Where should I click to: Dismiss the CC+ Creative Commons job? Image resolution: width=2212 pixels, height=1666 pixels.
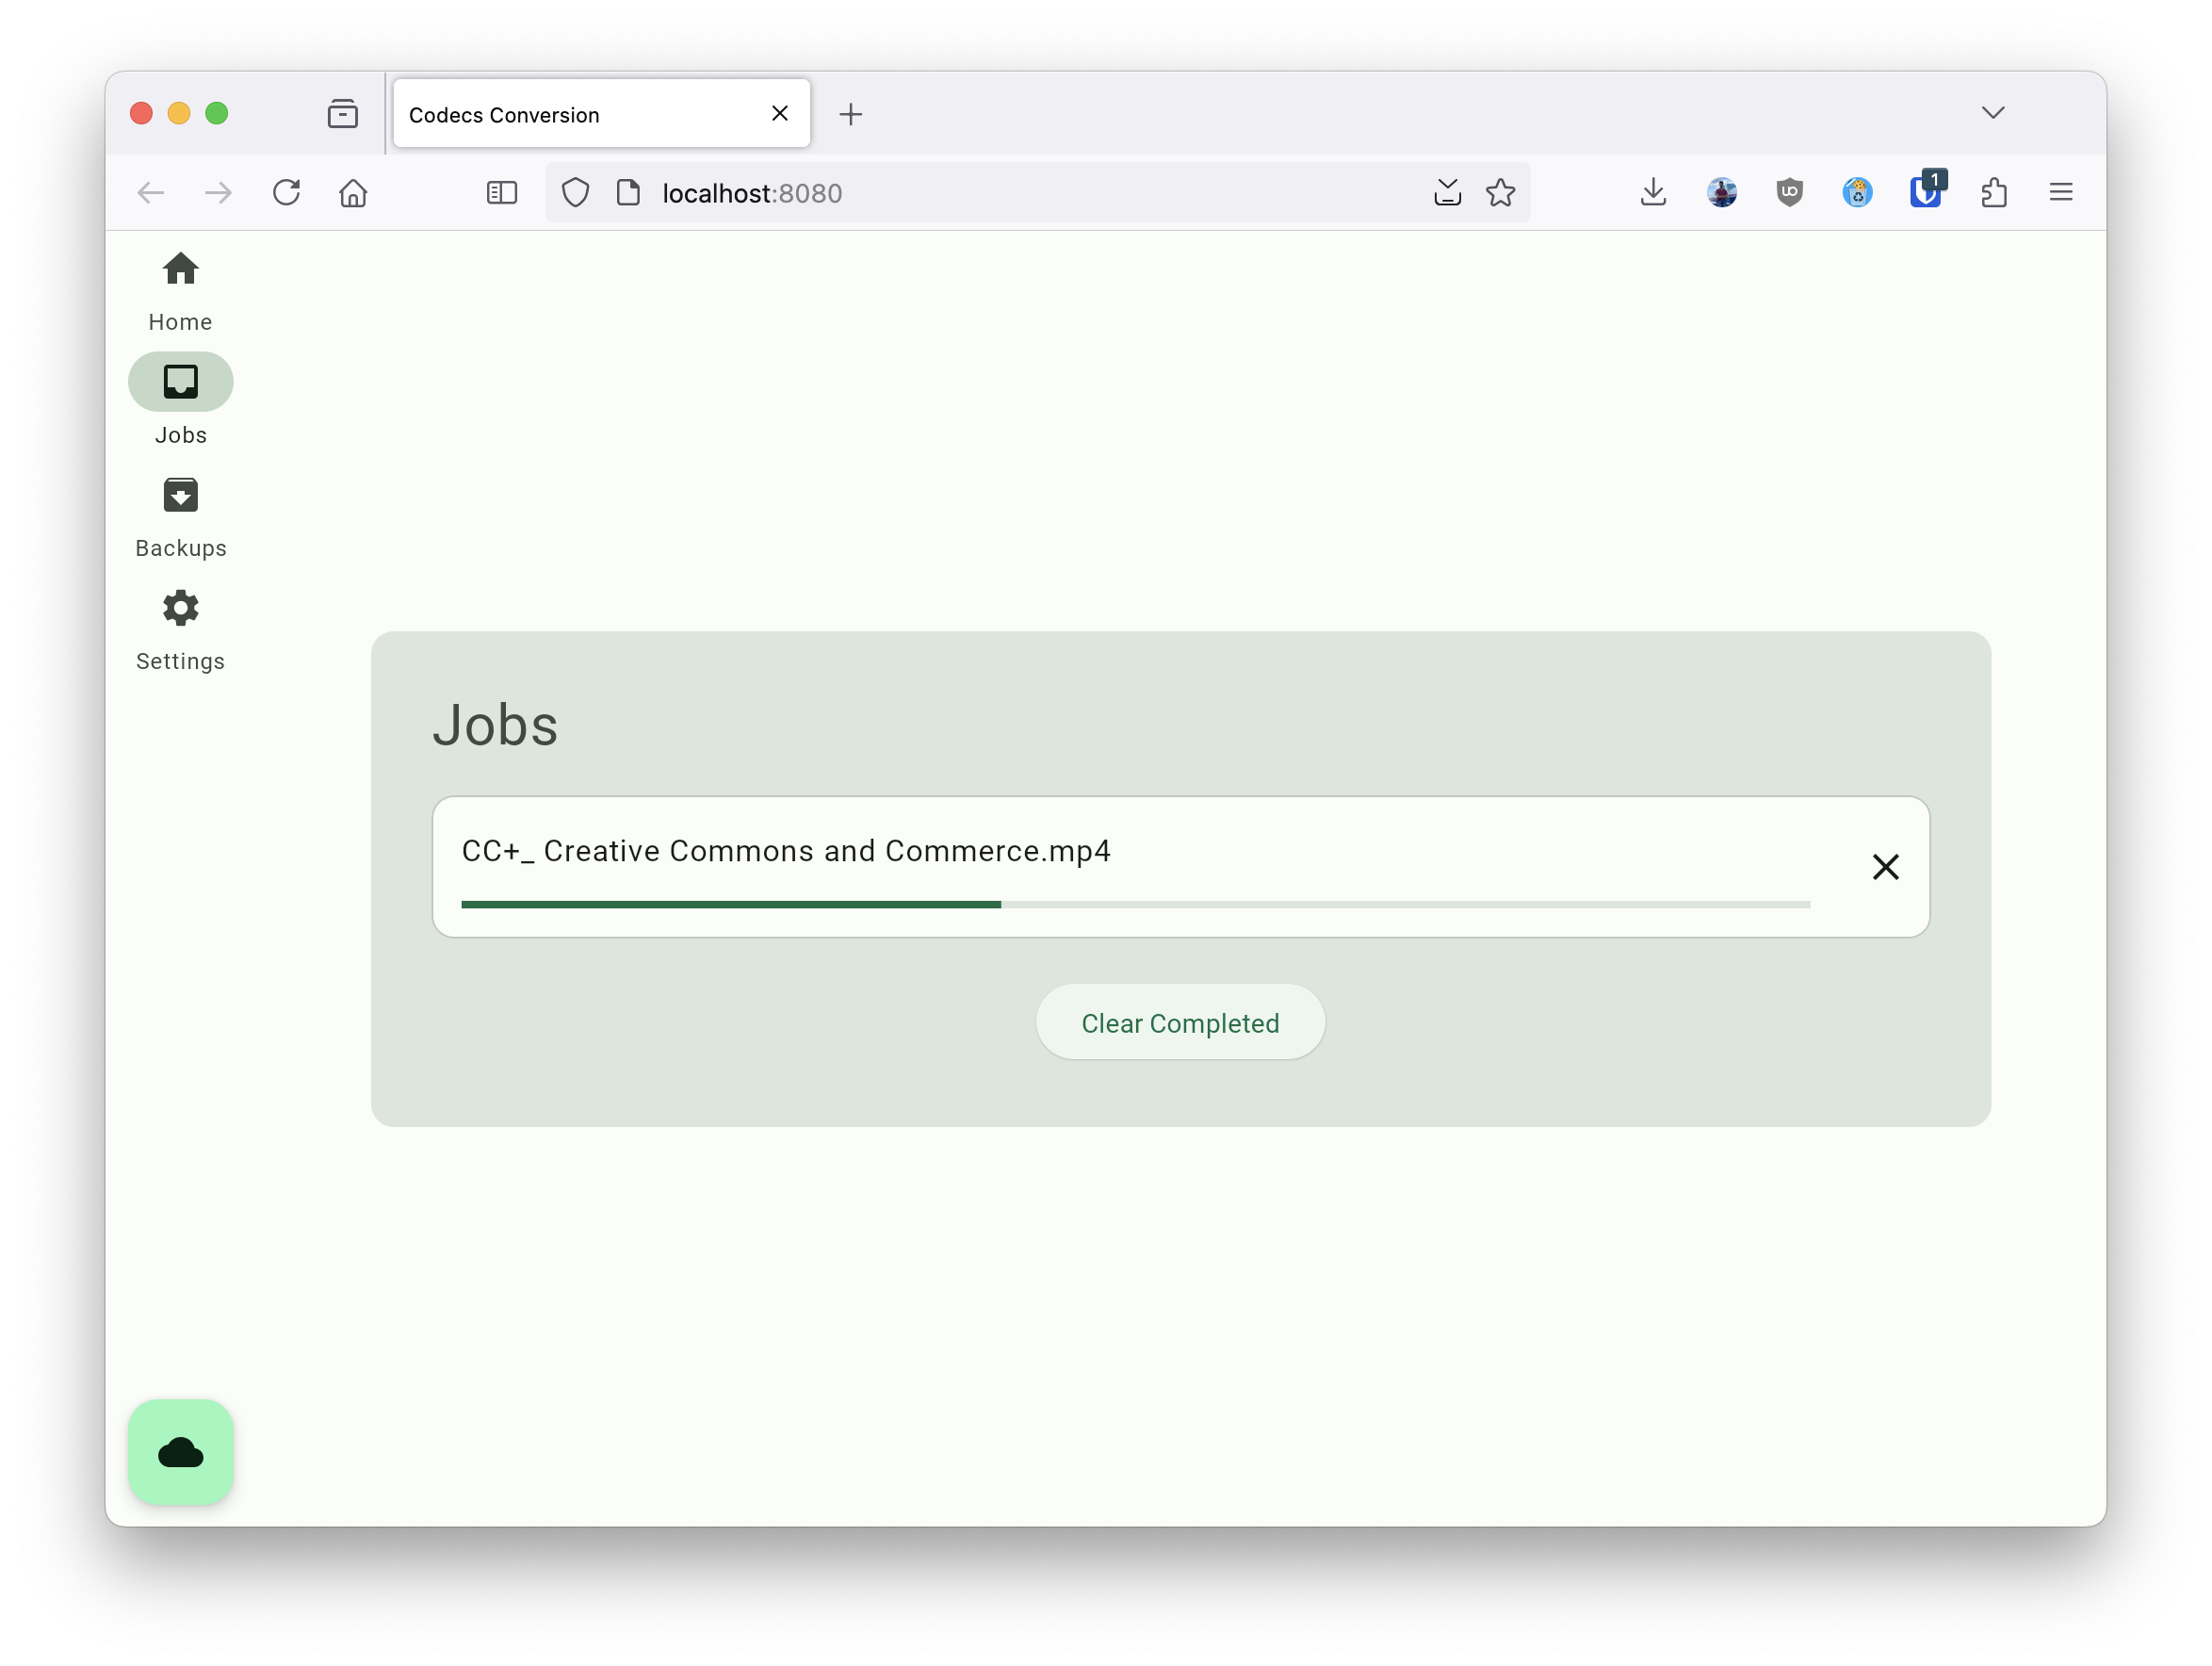point(1888,864)
